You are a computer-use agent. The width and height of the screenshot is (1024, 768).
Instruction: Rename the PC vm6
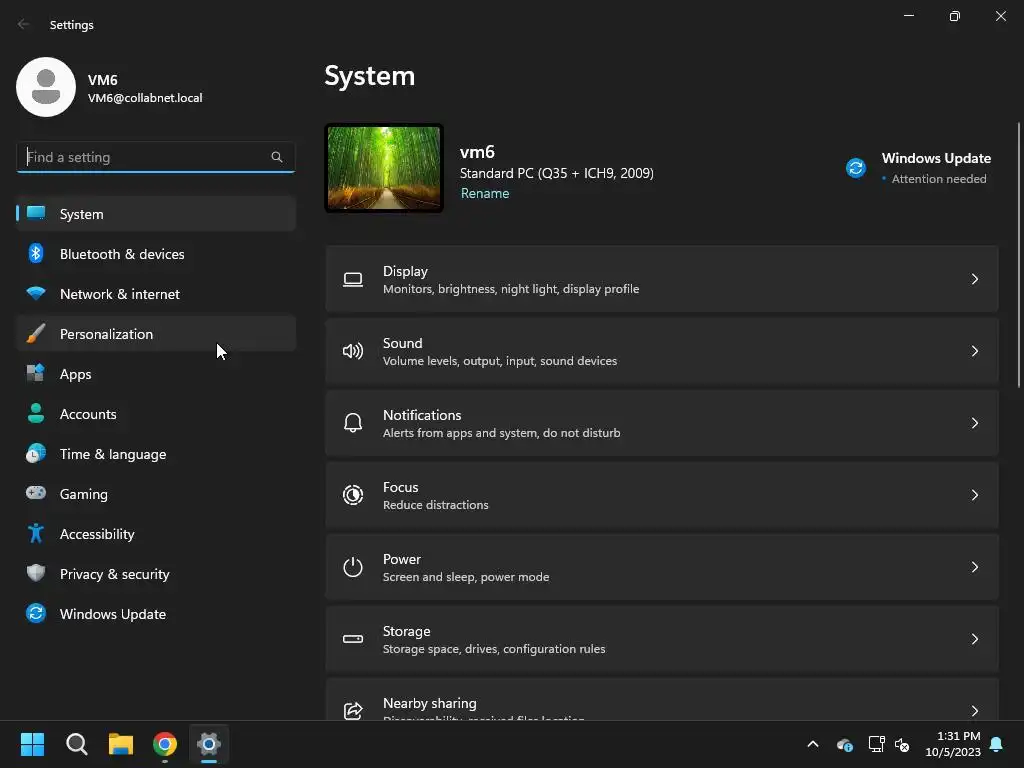[485, 193]
